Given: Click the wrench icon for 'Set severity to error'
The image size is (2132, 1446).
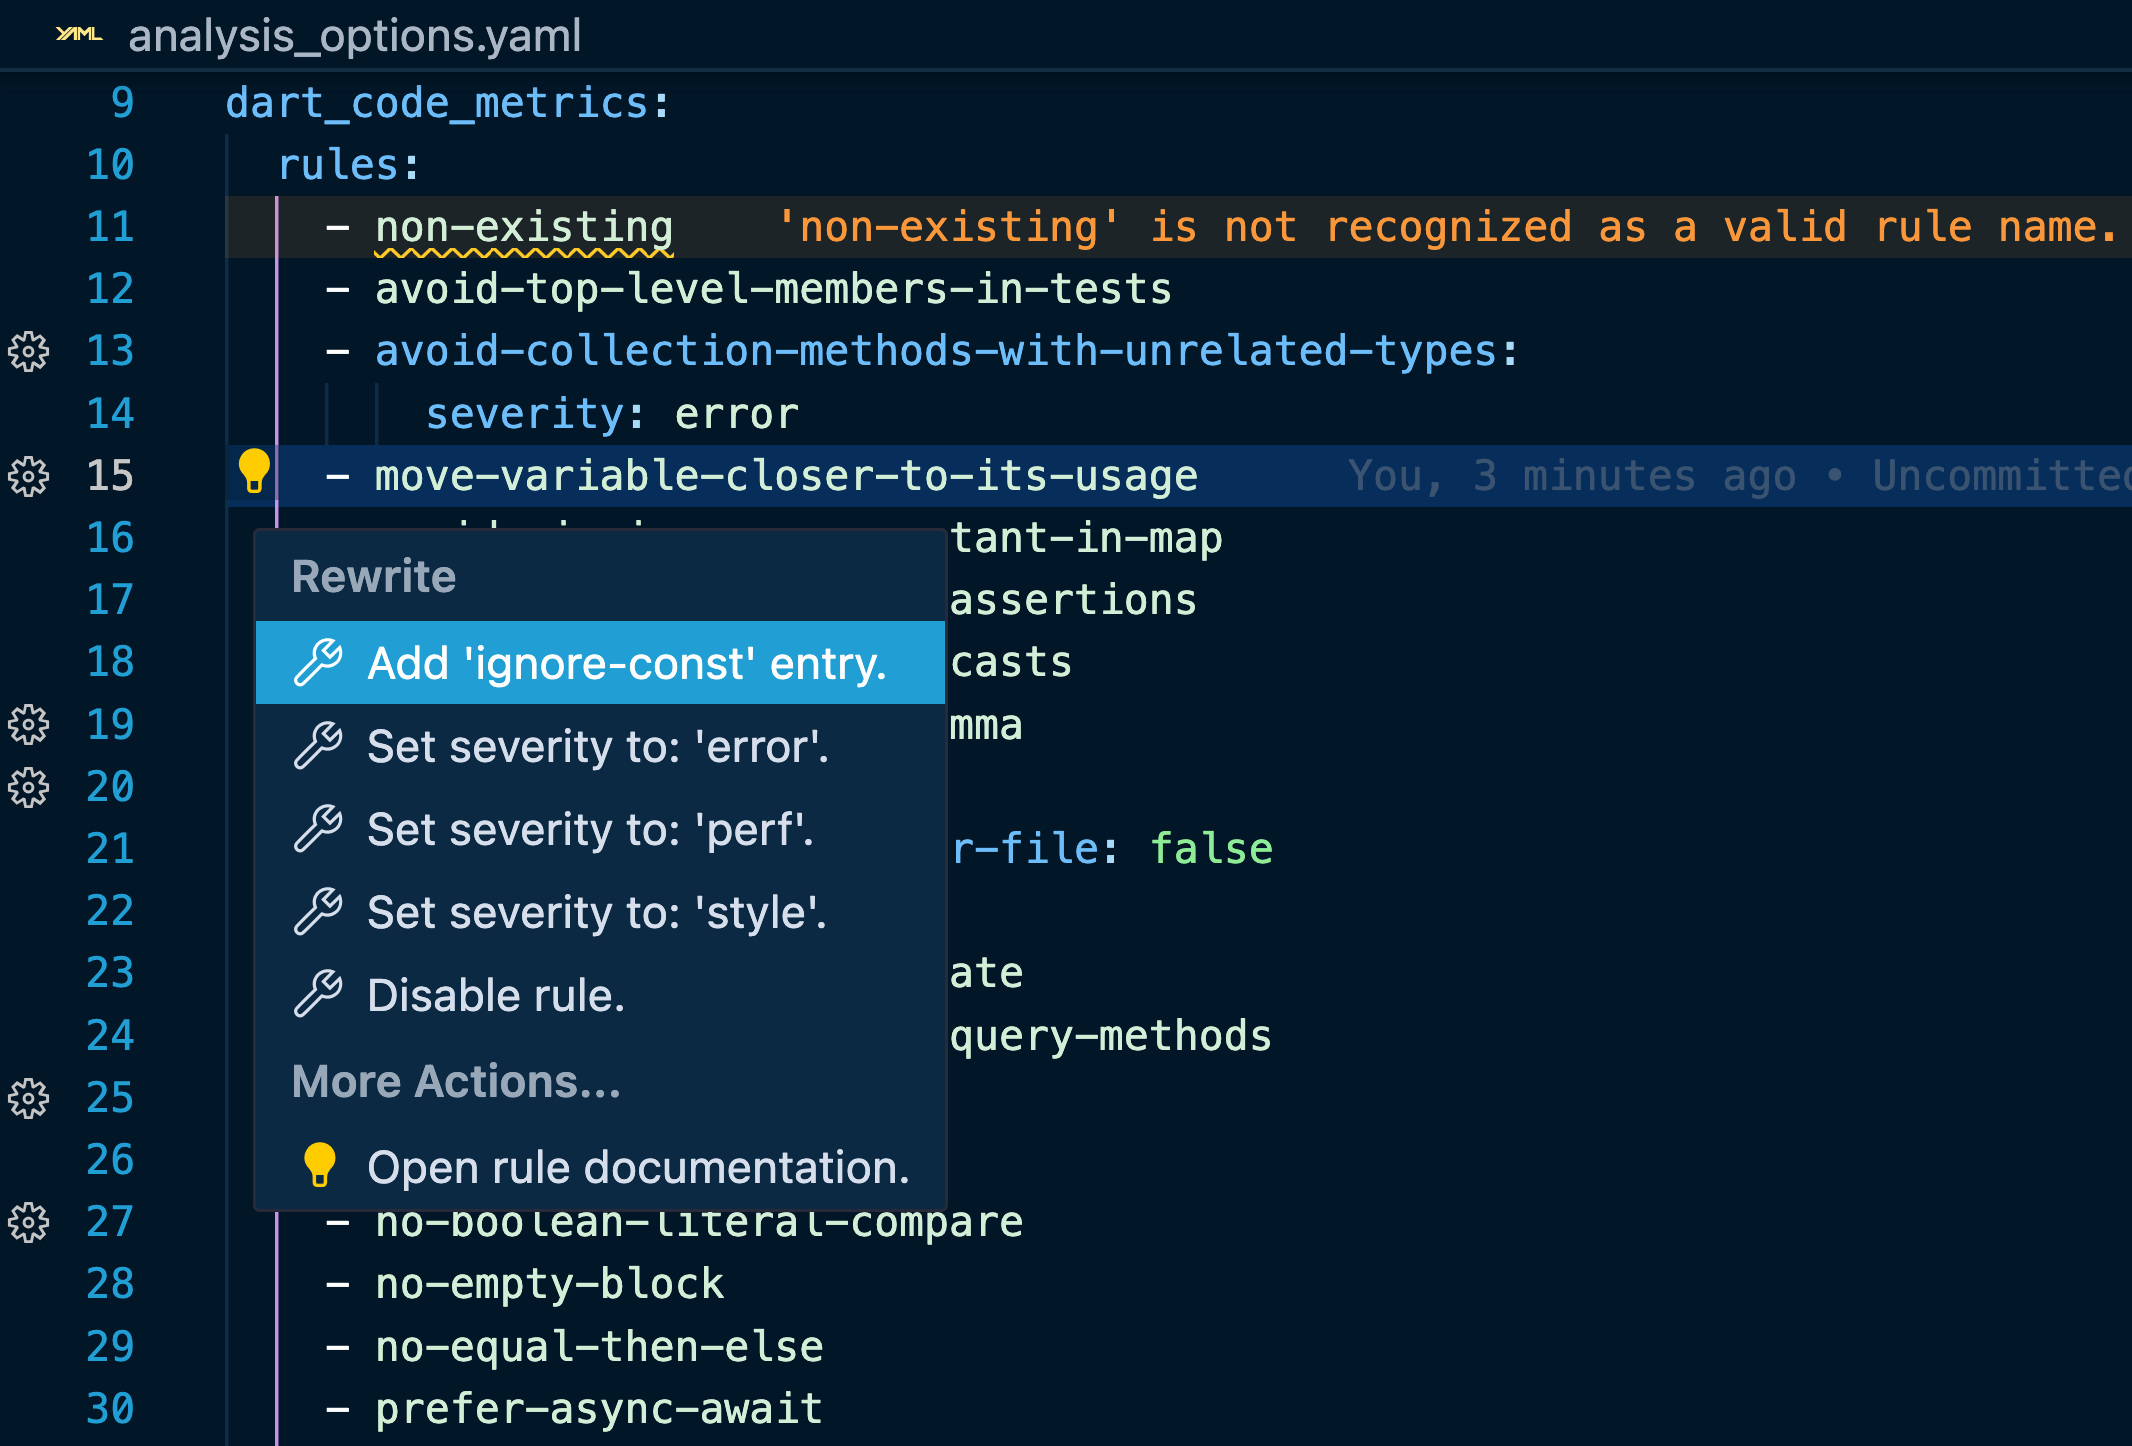Looking at the screenshot, I should point(318,746).
